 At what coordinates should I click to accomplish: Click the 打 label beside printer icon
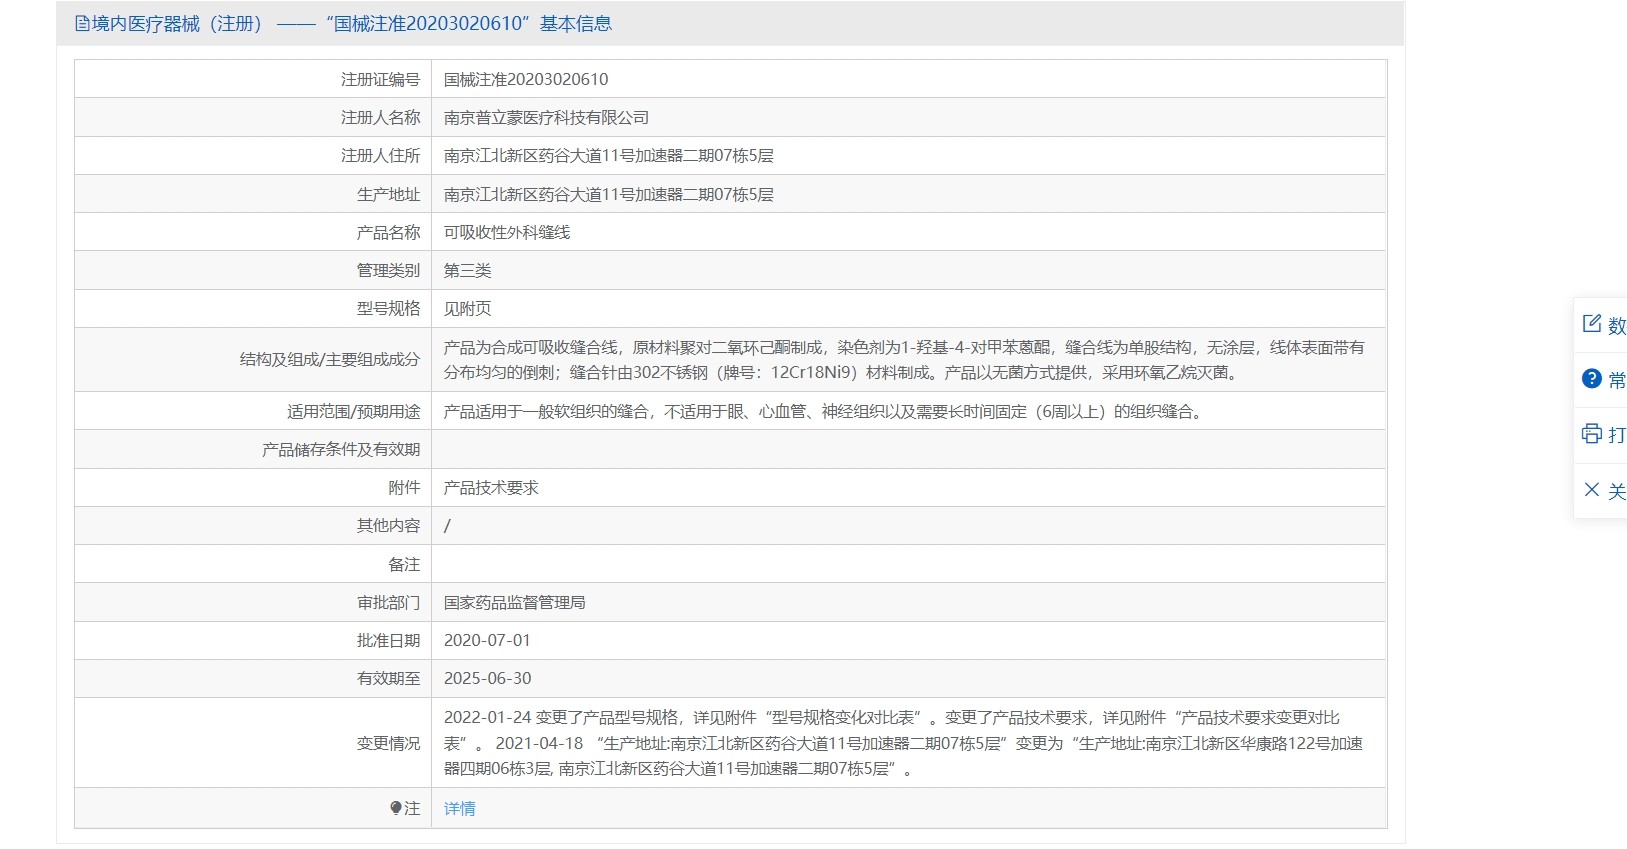pyautogui.click(x=1617, y=435)
